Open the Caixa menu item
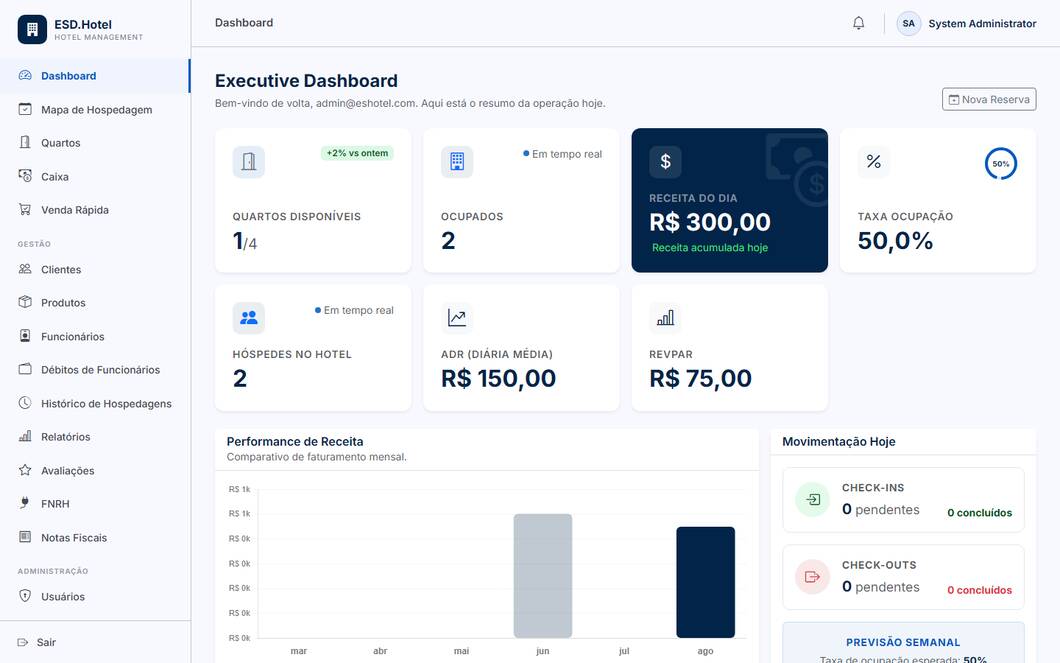This screenshot has height=663, width=1060. tap(95, 176)
